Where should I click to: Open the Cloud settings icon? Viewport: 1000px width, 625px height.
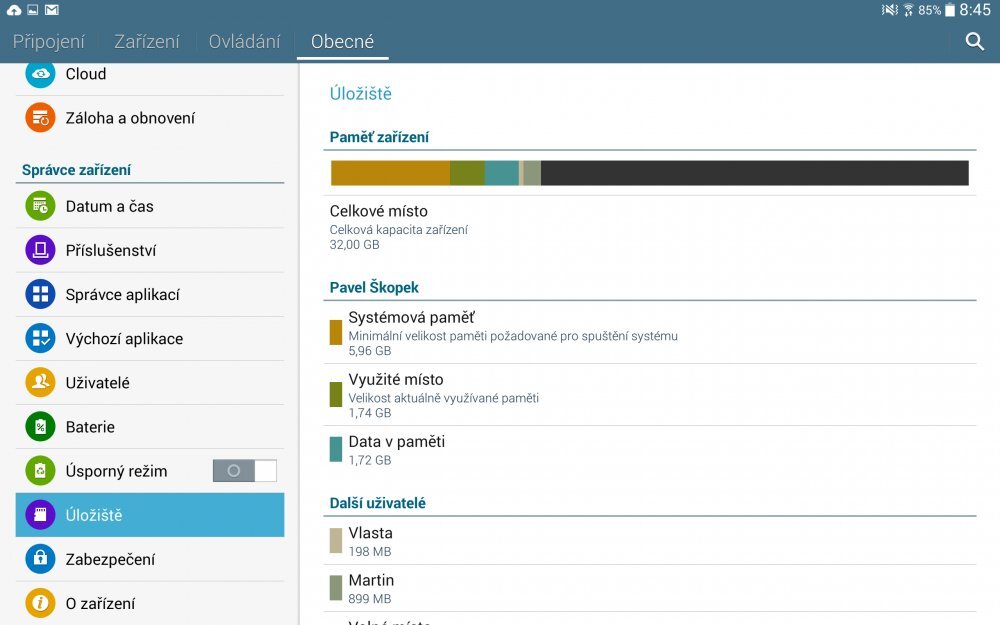[x=40, y=73]
